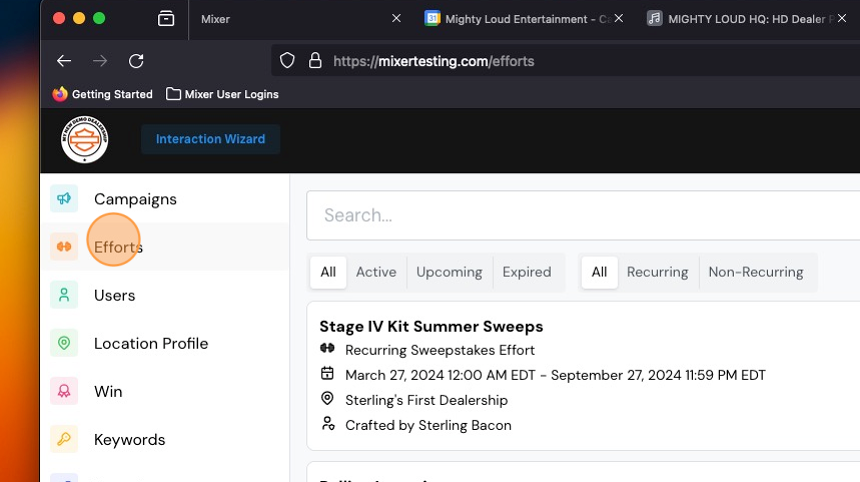Open the Mixer User Logins bookmark folder
860x482 pixels.
click(222, 94)
